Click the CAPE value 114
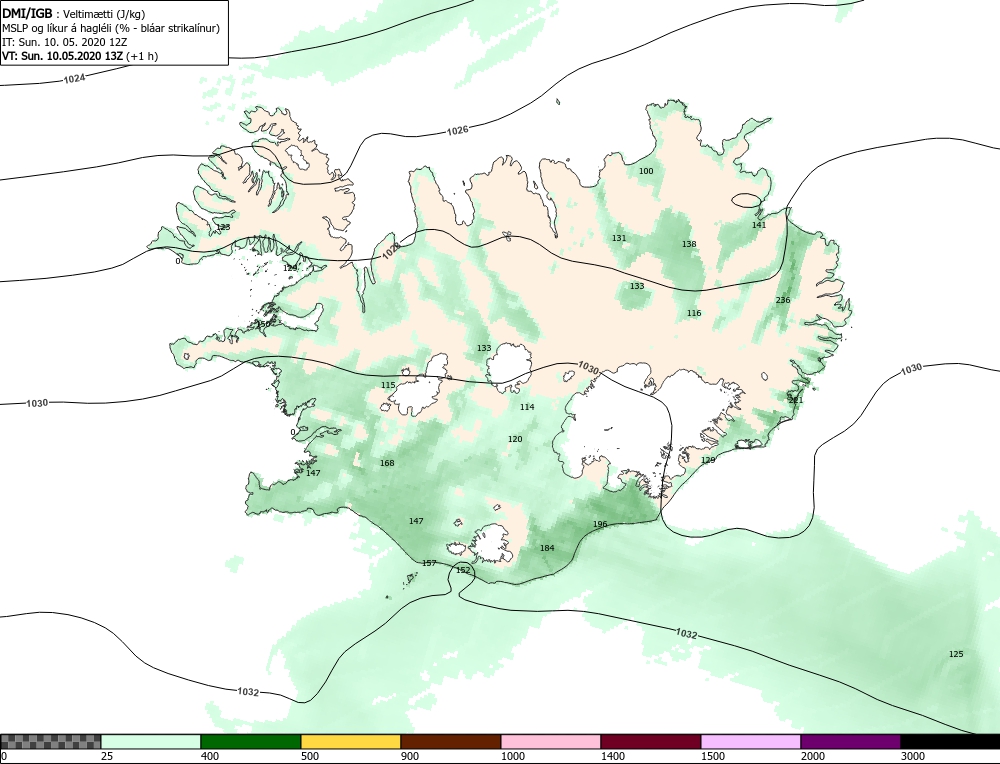Viewport: 1000px width, 764px height. 527,407
